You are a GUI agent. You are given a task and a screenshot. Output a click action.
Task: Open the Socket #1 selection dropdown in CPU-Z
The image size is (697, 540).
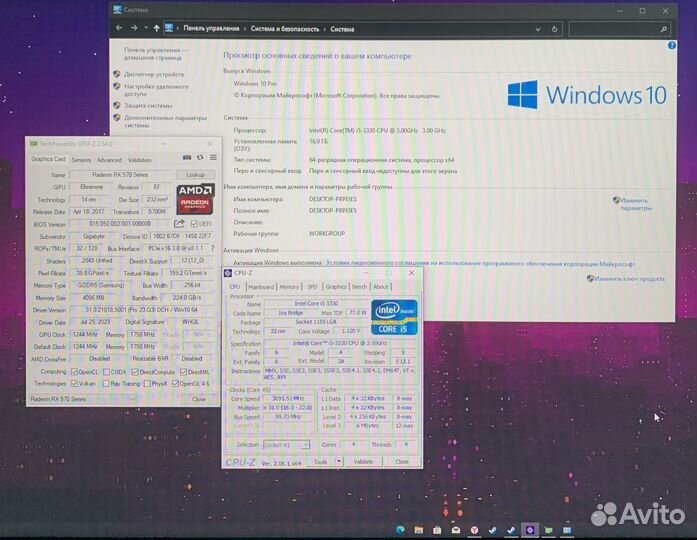[286, 444]
